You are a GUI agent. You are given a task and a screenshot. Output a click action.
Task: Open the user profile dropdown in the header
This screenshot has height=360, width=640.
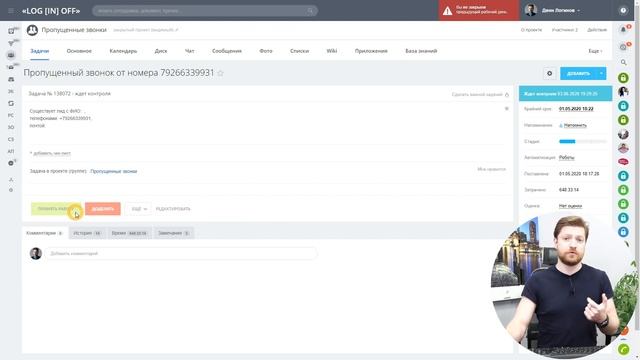click(560, 11)
